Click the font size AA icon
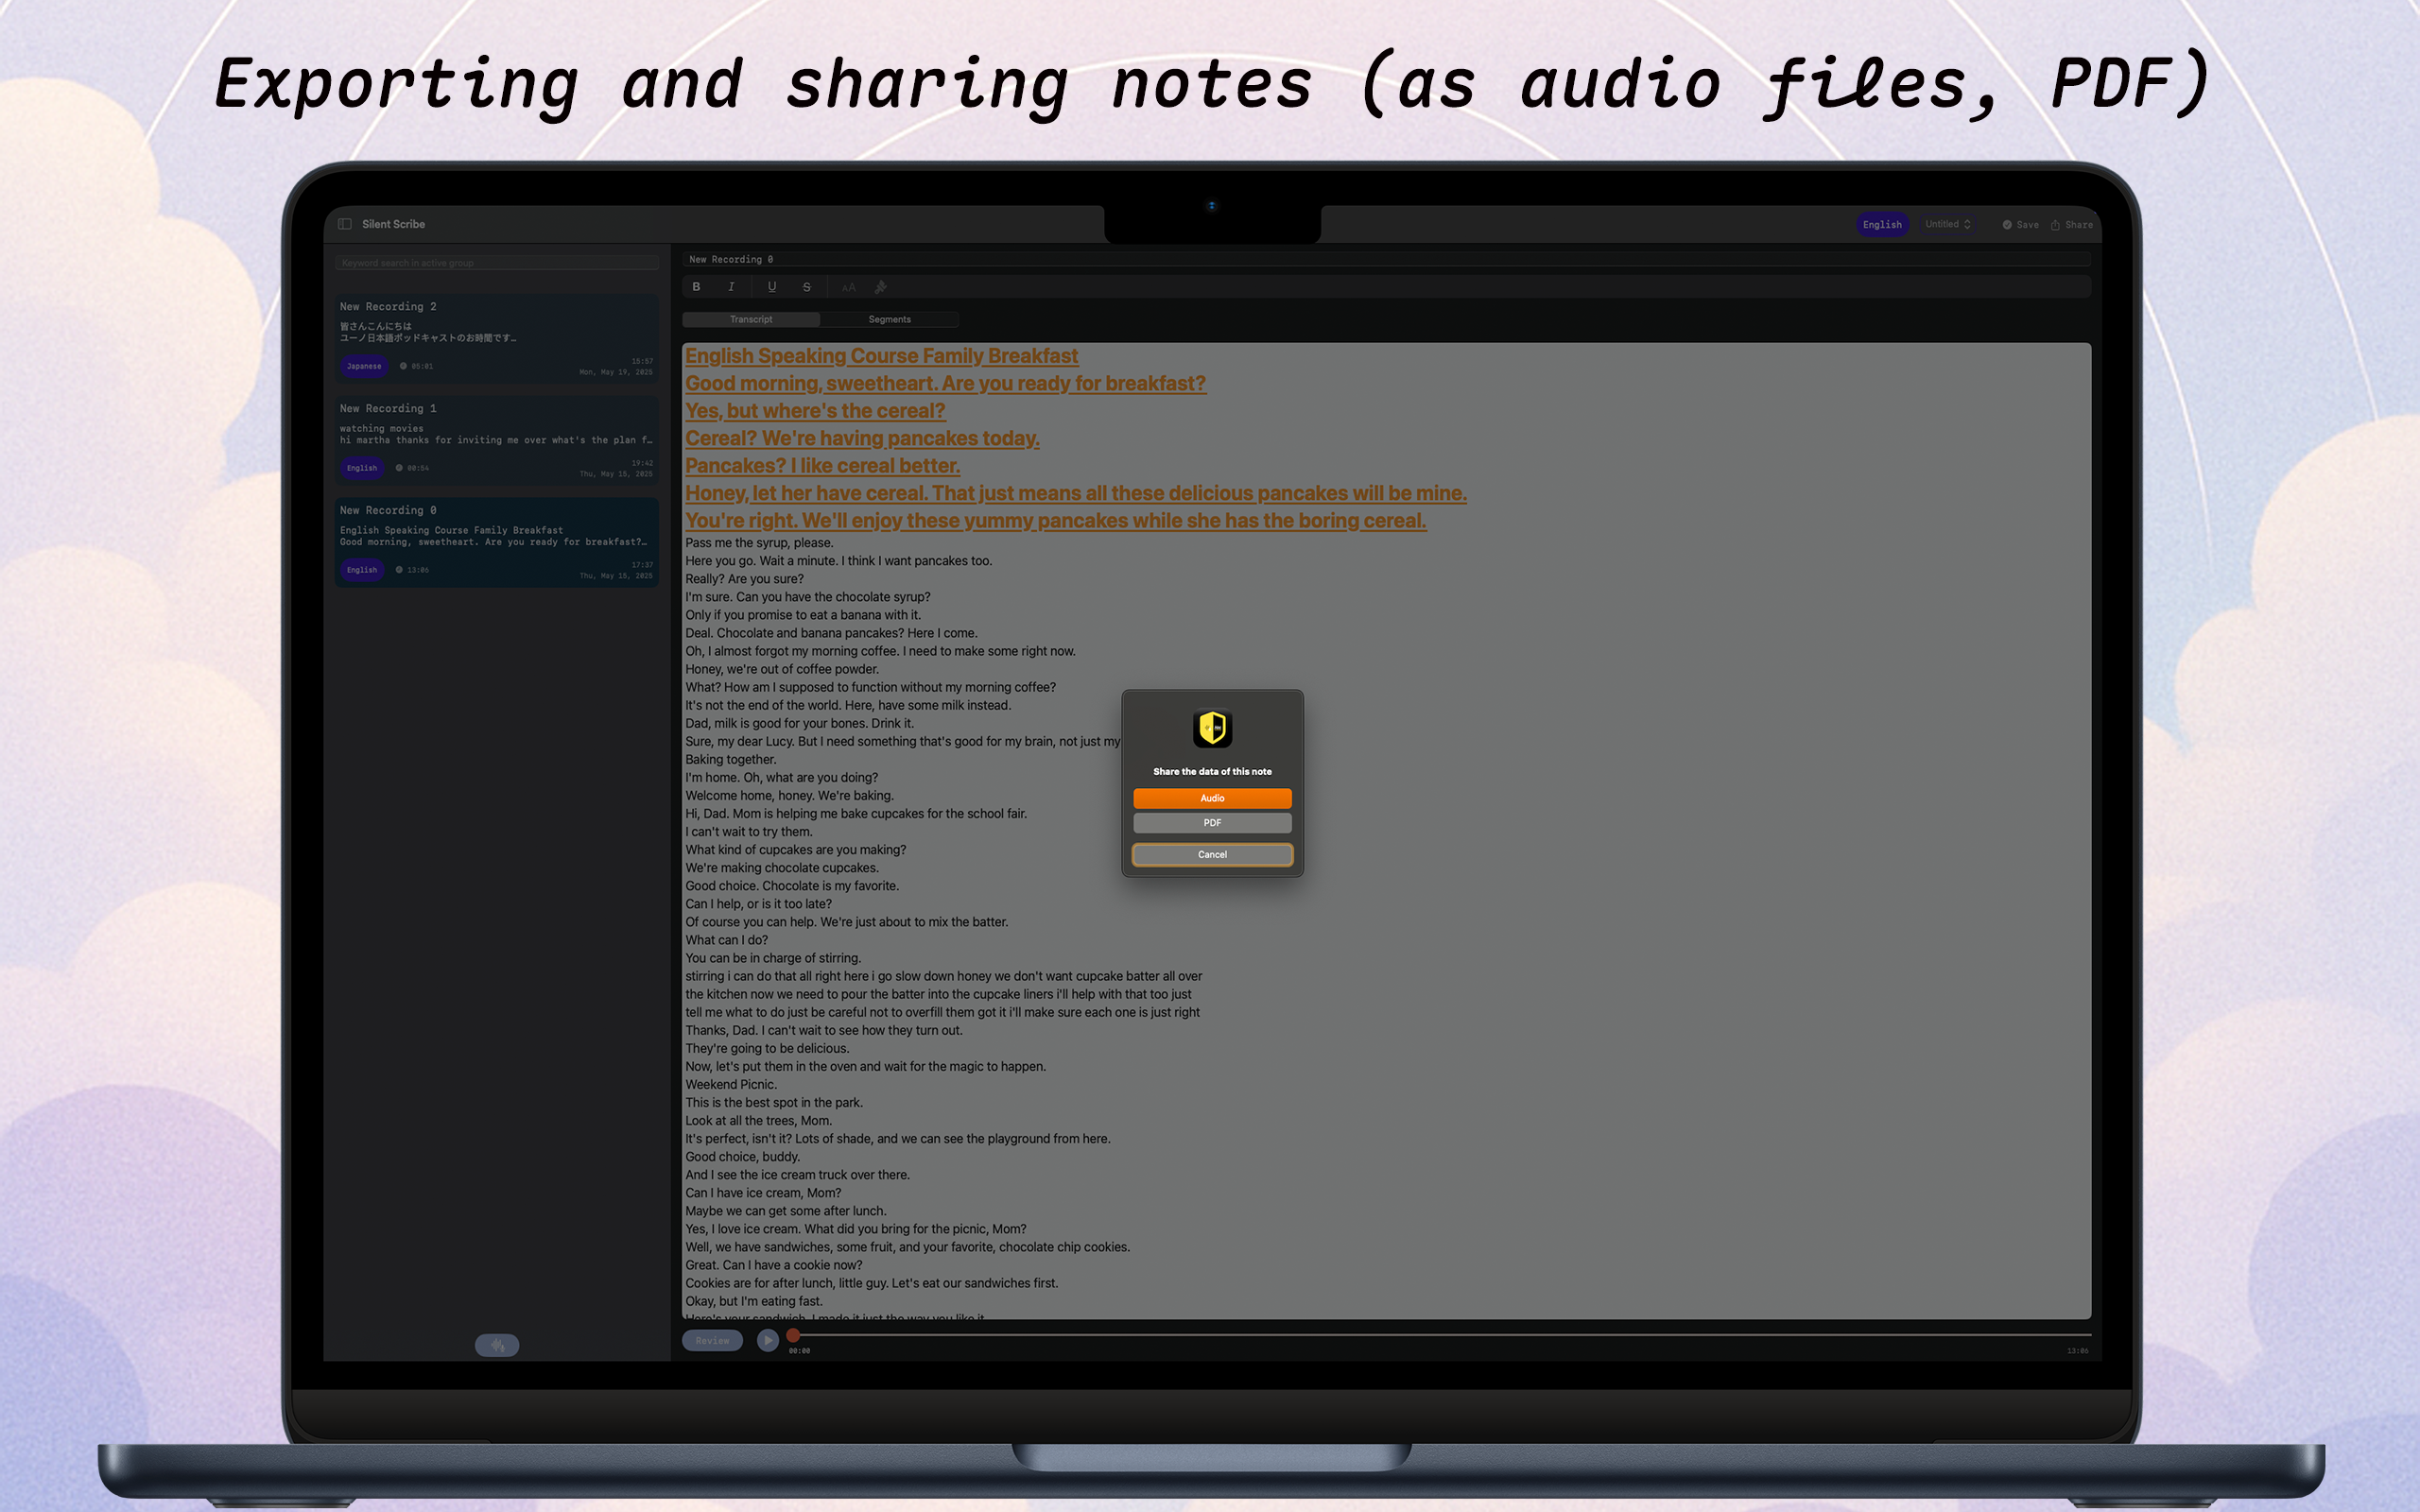 [x=848, y=287]
